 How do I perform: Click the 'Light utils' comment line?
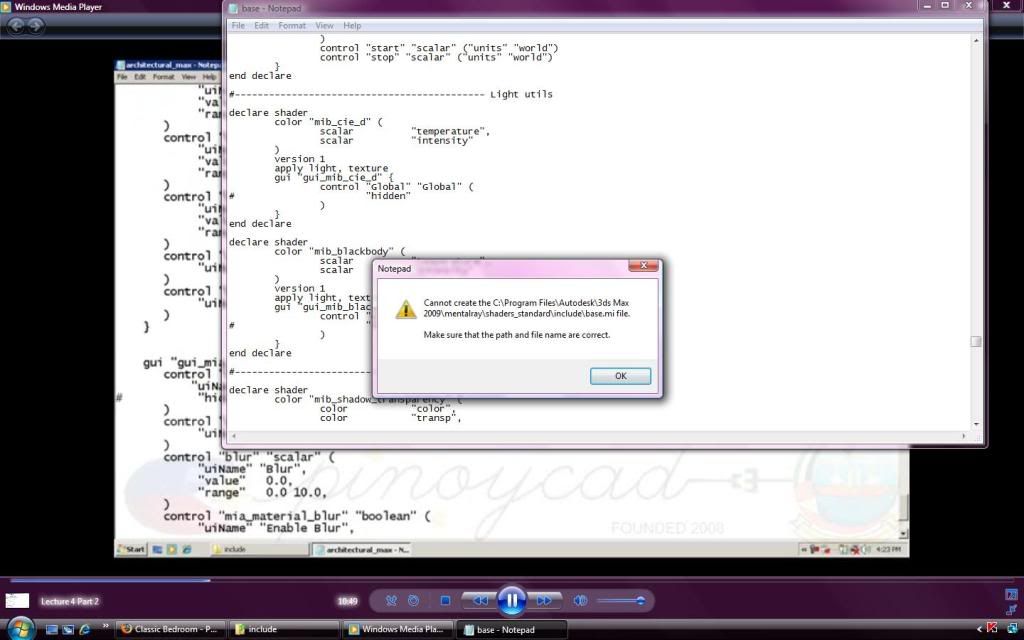[x=391, y=95]
